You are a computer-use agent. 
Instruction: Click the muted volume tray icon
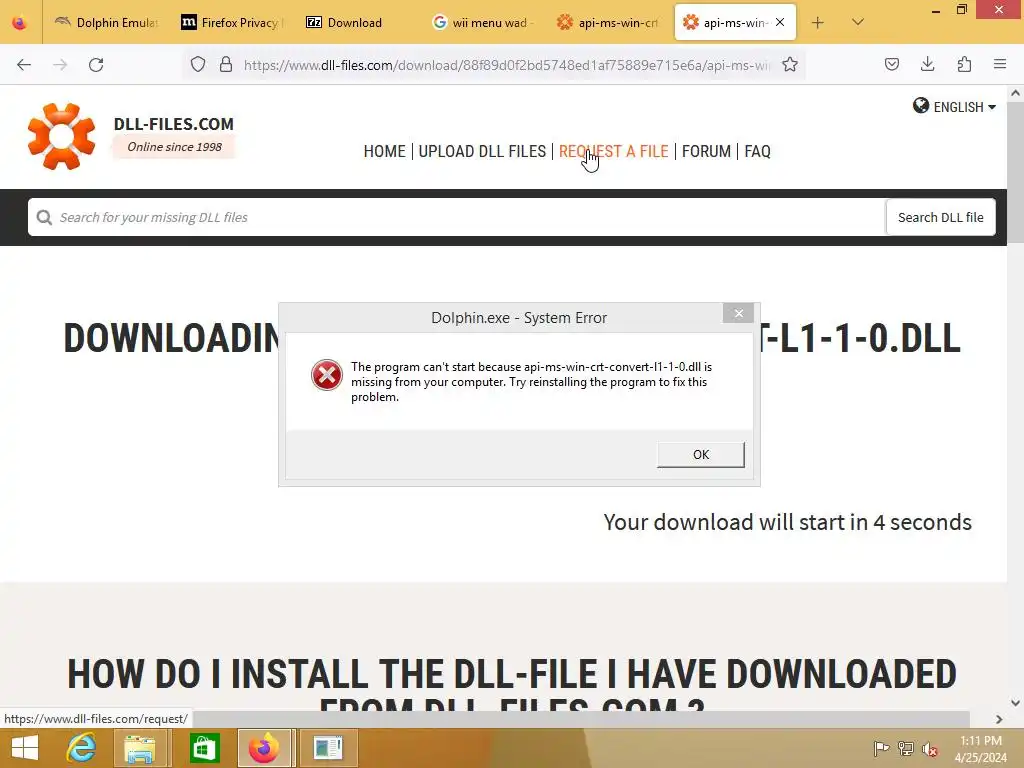(x=930, y=748)
